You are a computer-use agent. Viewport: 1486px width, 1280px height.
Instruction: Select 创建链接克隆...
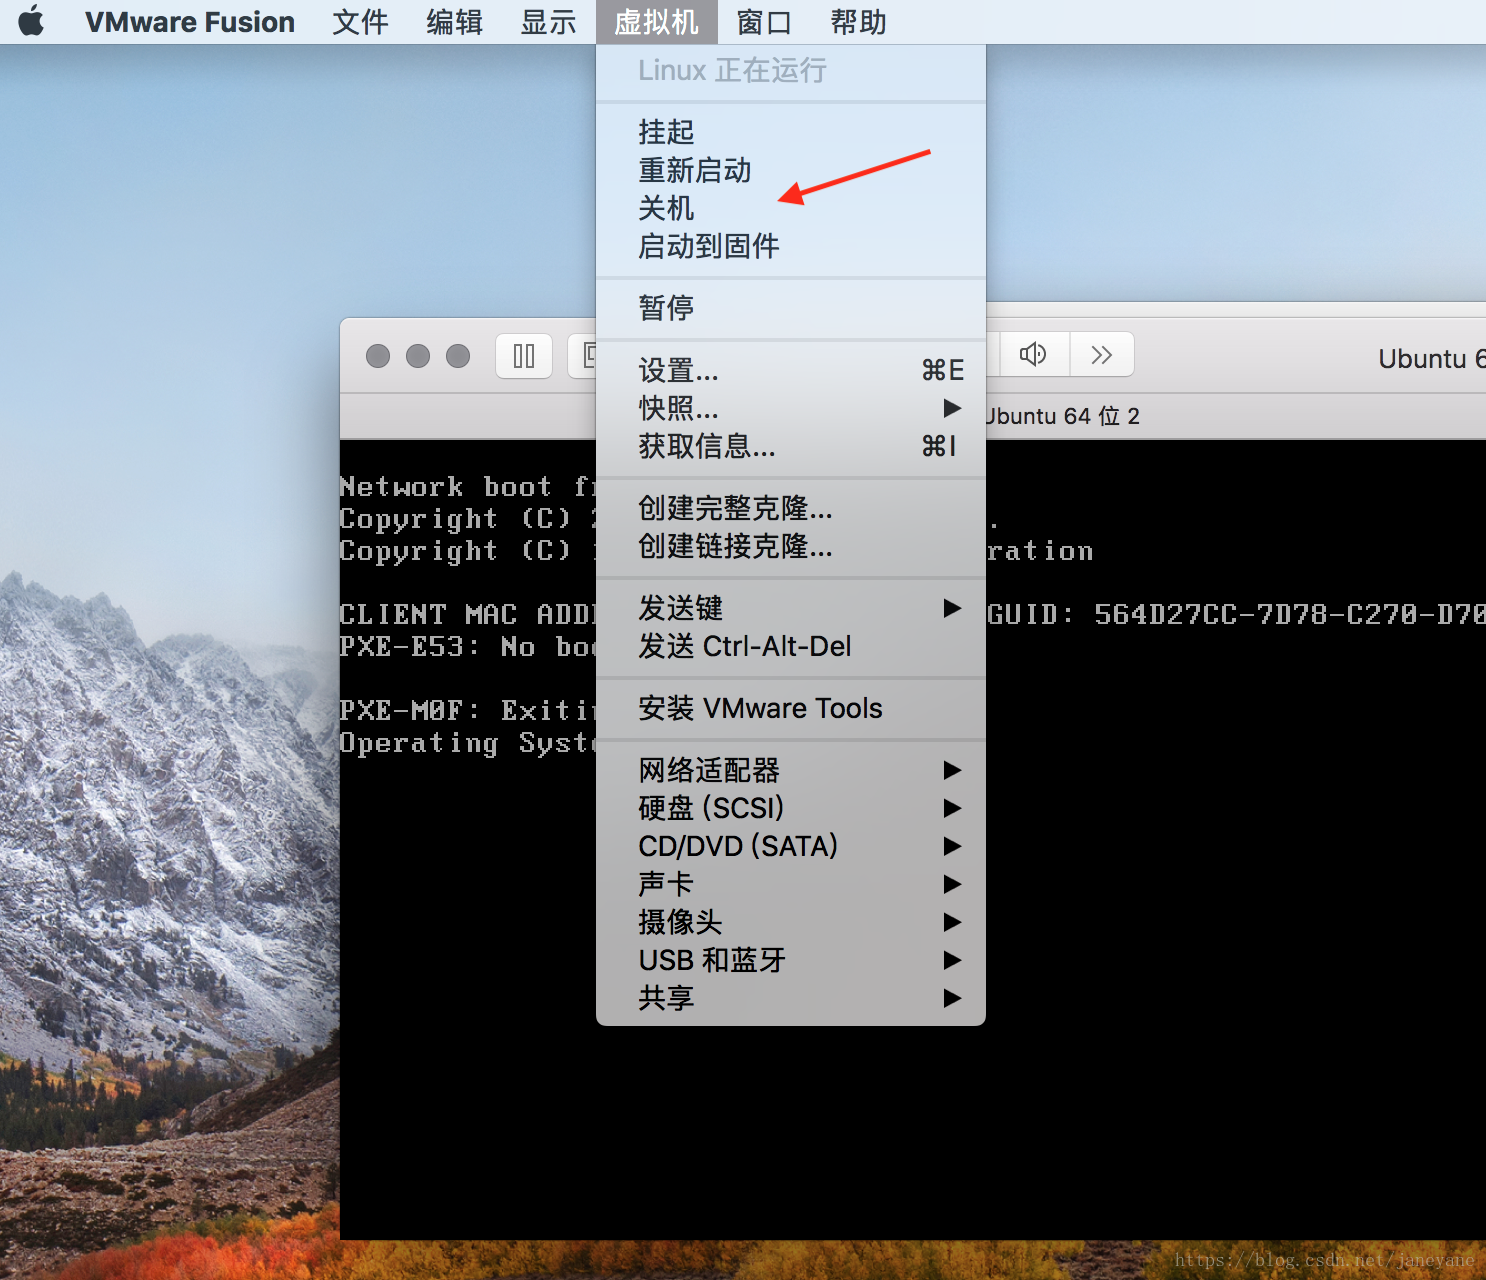(790, 546)
